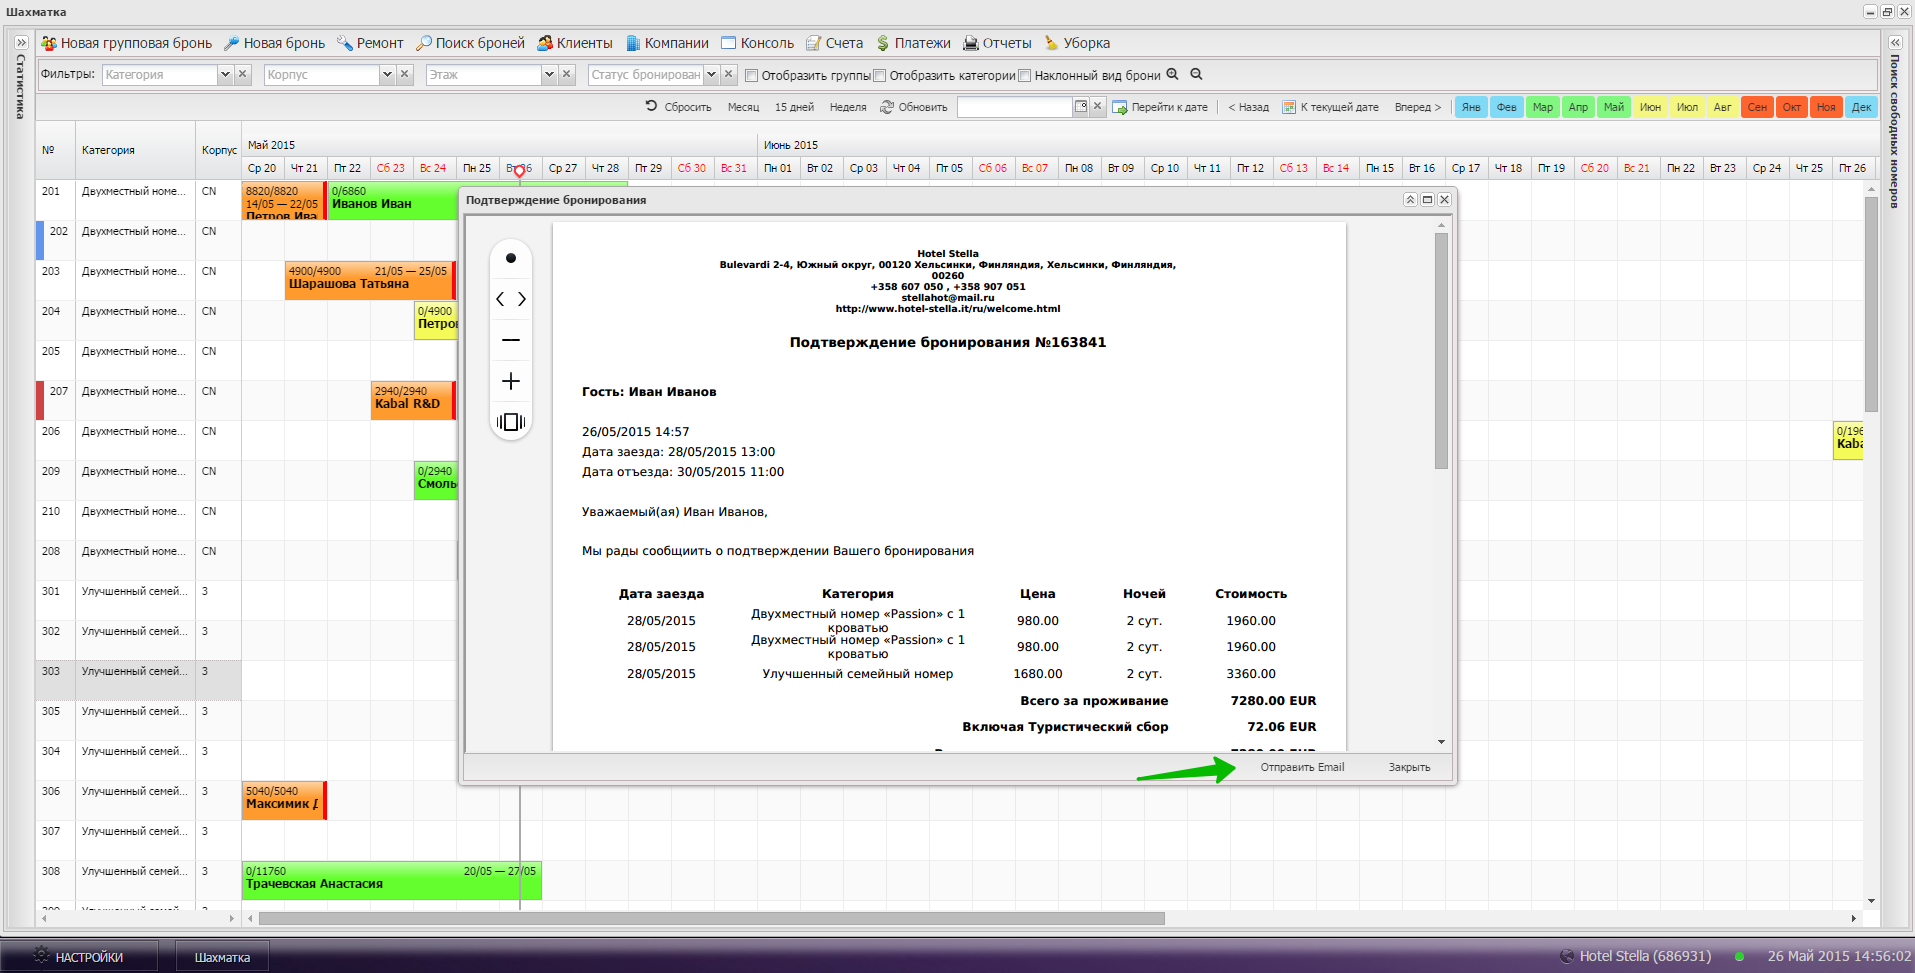Select the Сен month swatch

pos(1757,107)
